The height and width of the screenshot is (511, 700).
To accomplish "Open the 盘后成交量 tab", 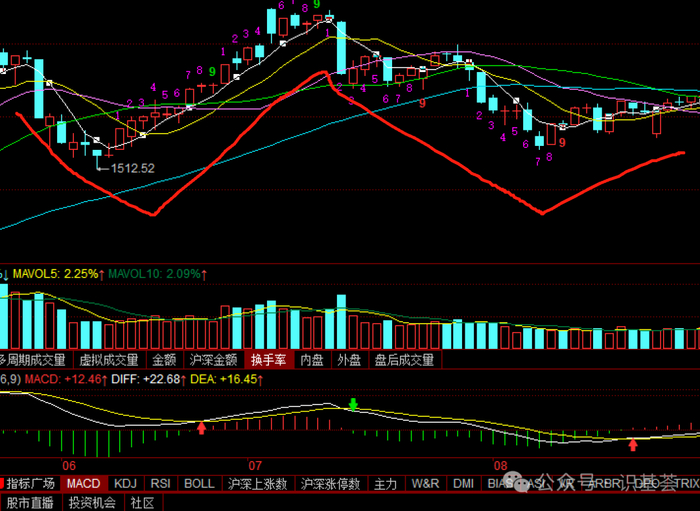I will coord(404,360).
